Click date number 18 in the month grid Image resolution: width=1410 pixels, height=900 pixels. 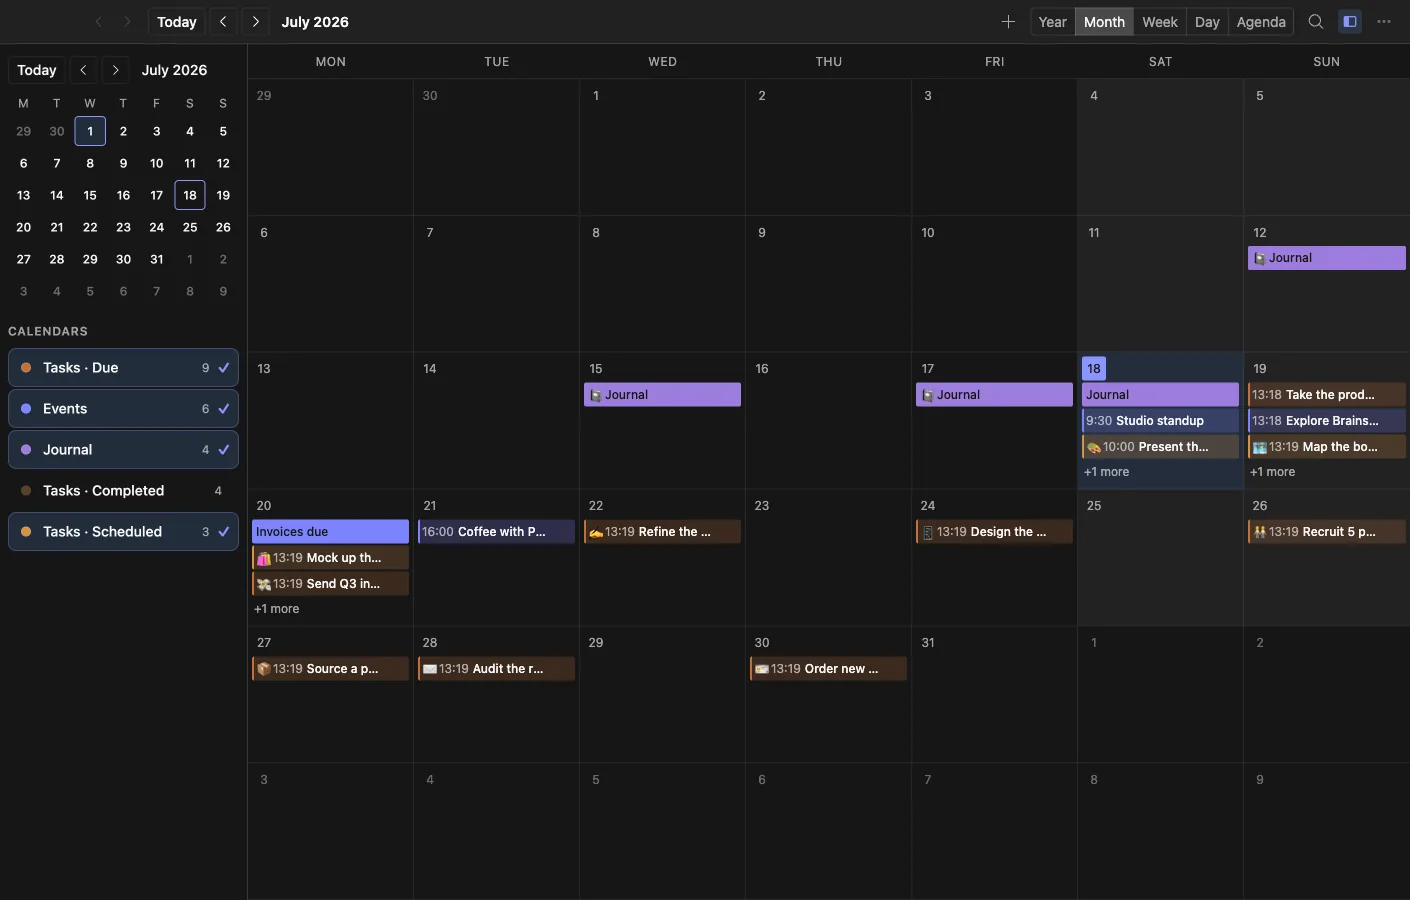point(1094,368)
